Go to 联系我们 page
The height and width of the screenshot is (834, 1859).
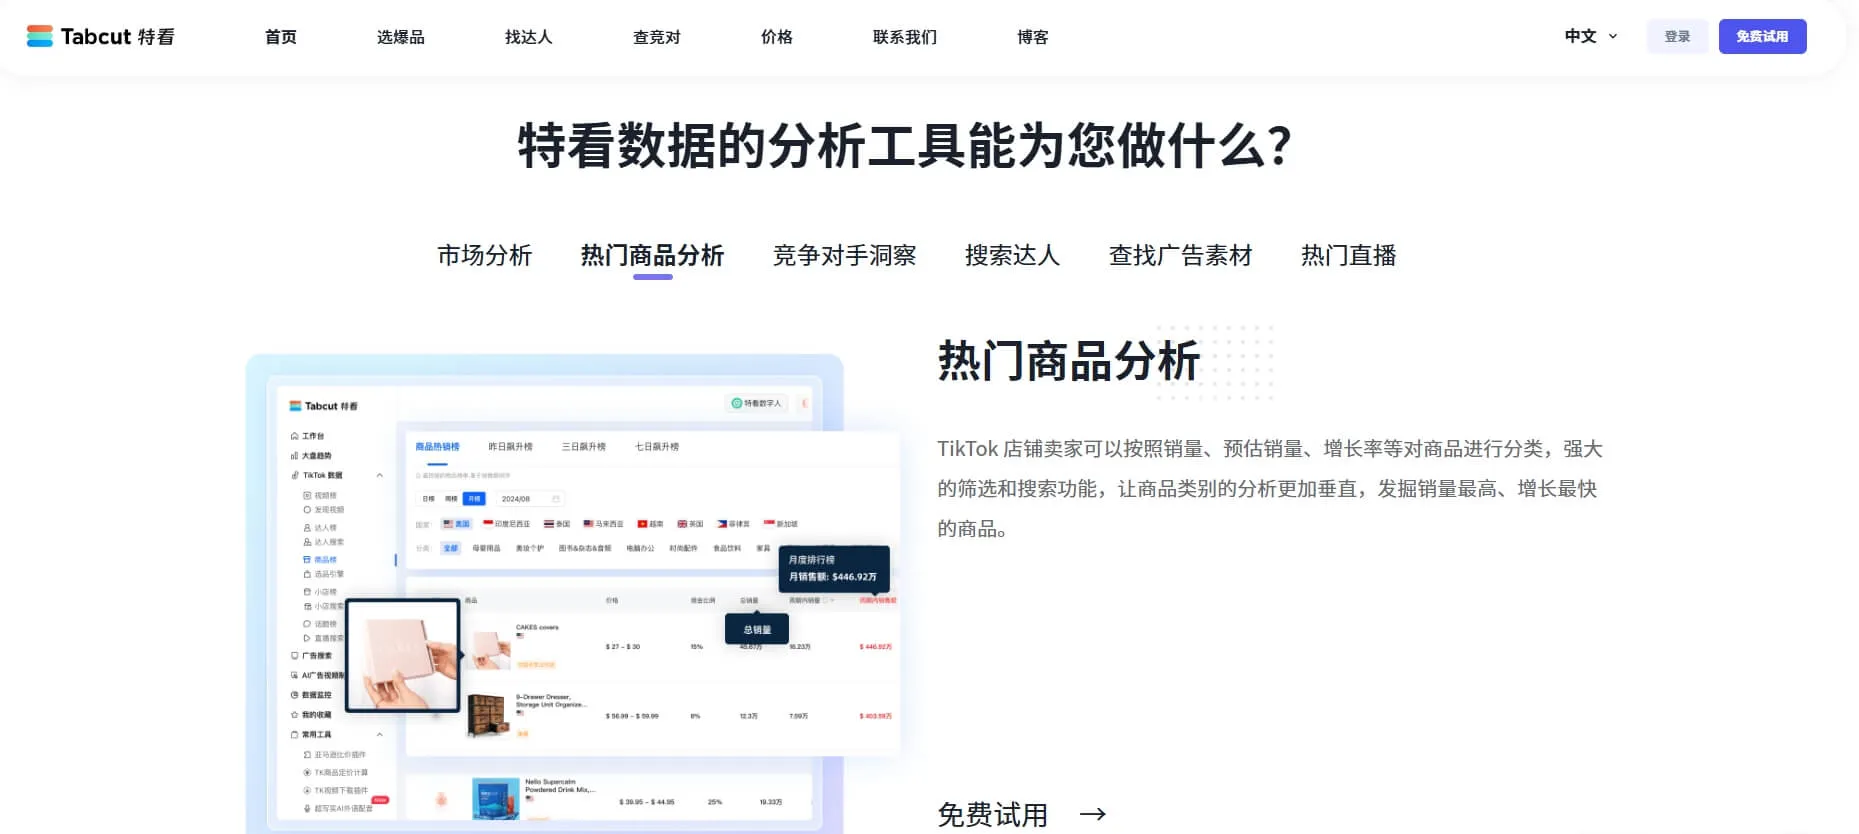[x=905, y=37]
